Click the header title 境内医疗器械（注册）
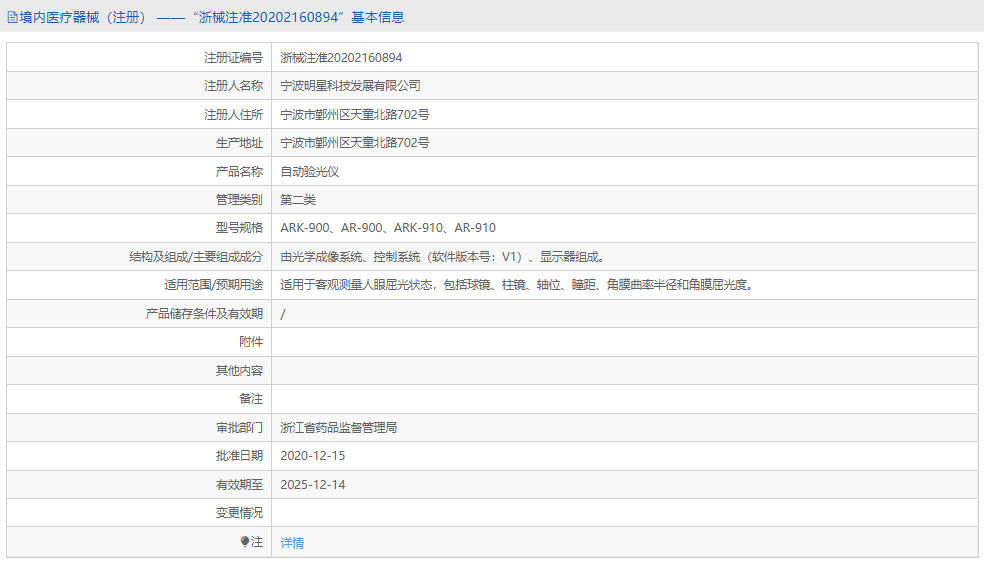This screenshot has height=566, width=984. pyautogui.click(x=85, y=18)
